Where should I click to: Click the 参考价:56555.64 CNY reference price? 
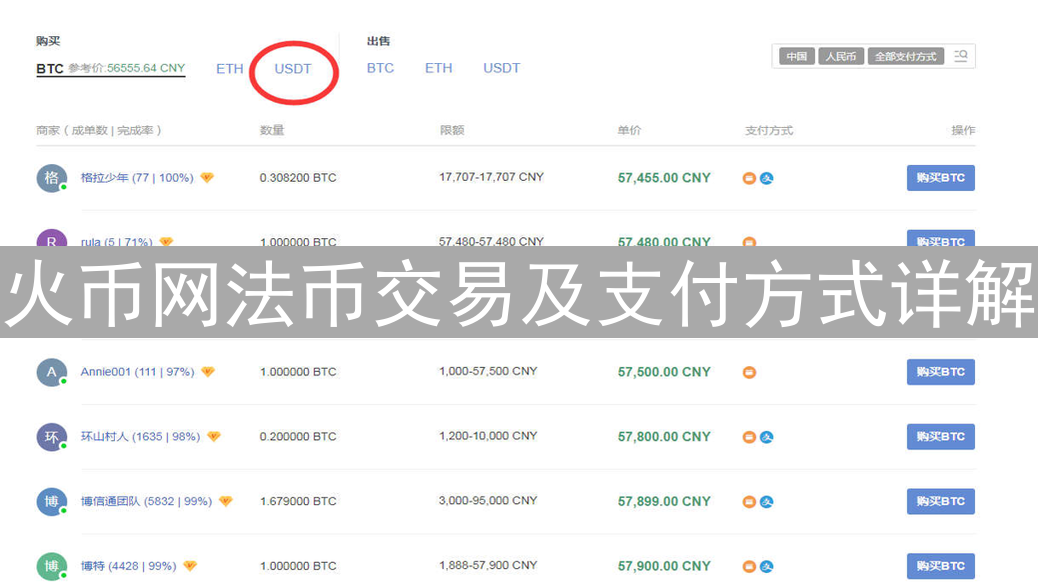coord(126,68)
